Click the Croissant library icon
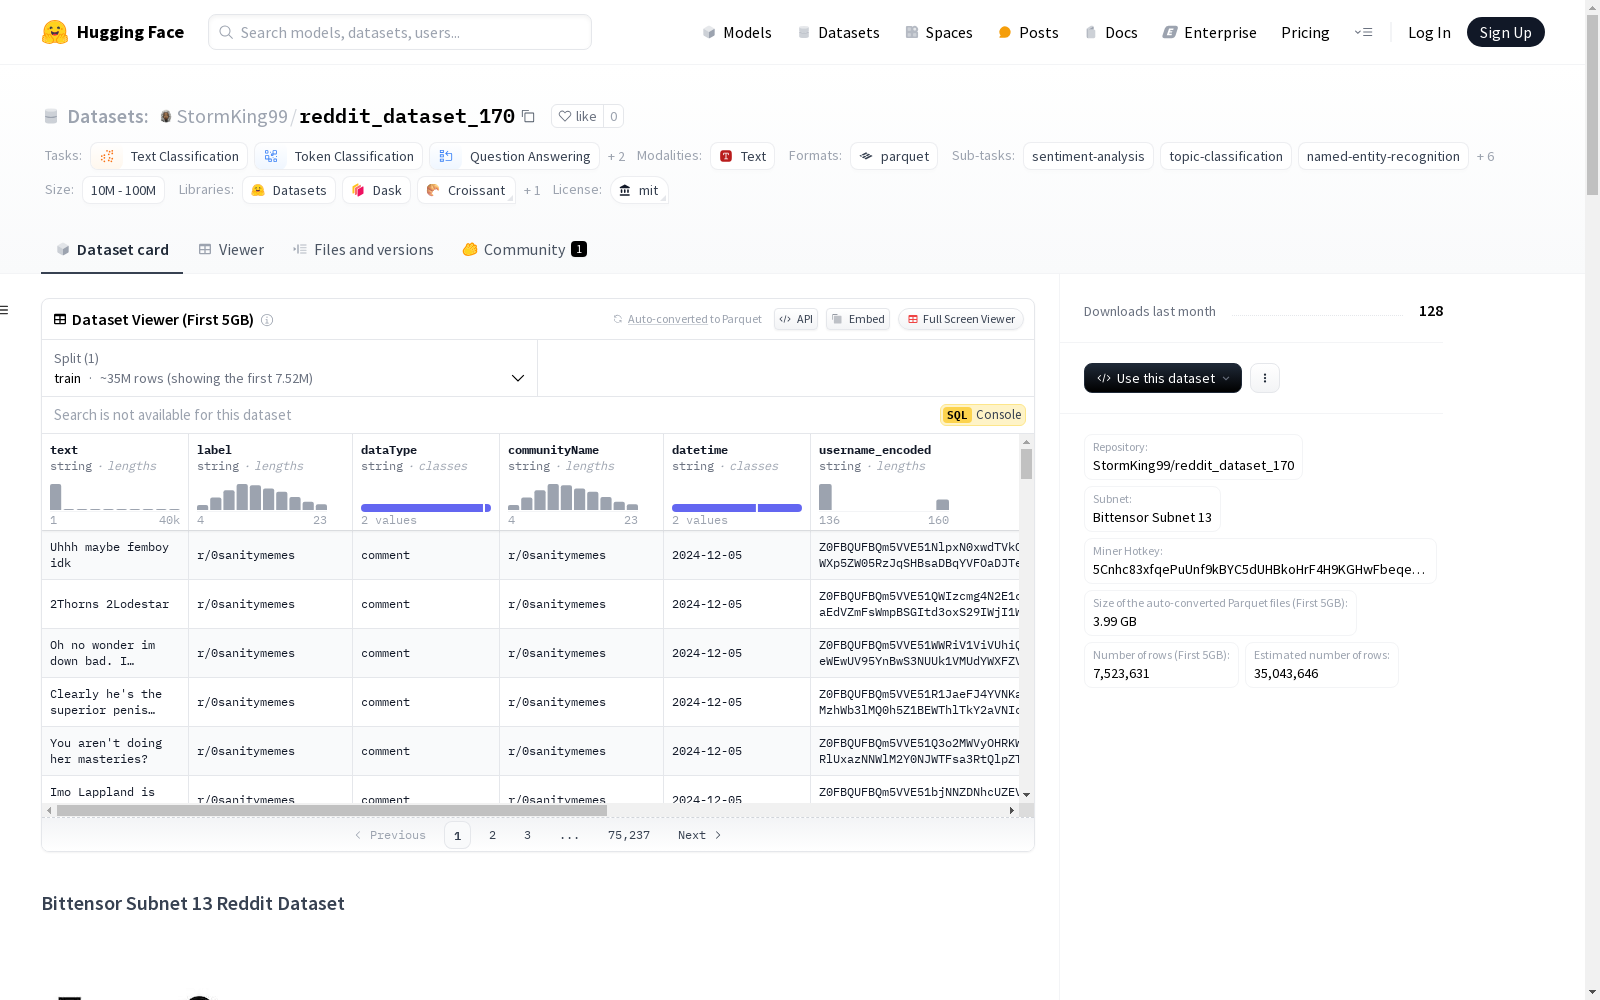 click(433, 191)
